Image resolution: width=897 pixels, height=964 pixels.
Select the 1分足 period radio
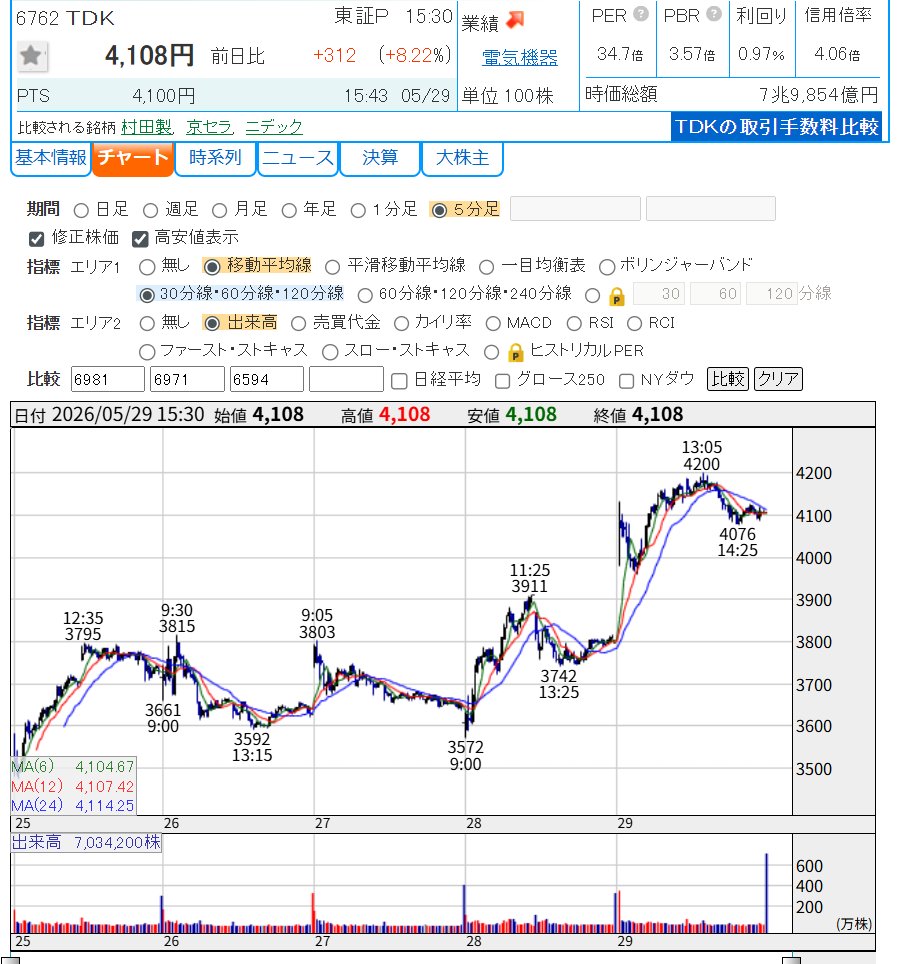tap(358, 210)
